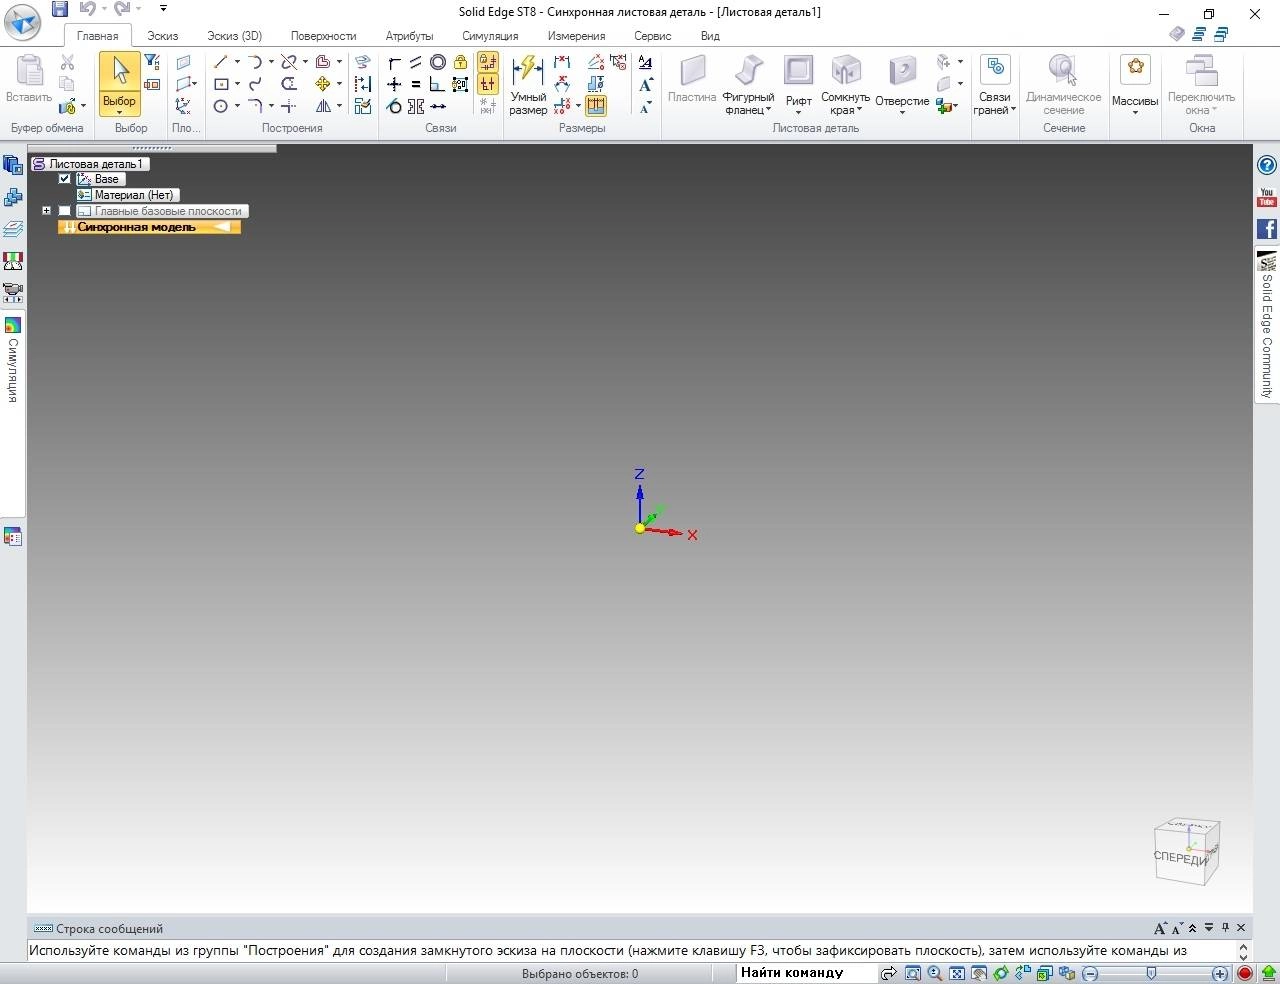This screenshot has height=984, width=1280.
Task: Toggle the highlighted dimension style button in Размеры
Action: pyautogui.click(x=596, y=106)
